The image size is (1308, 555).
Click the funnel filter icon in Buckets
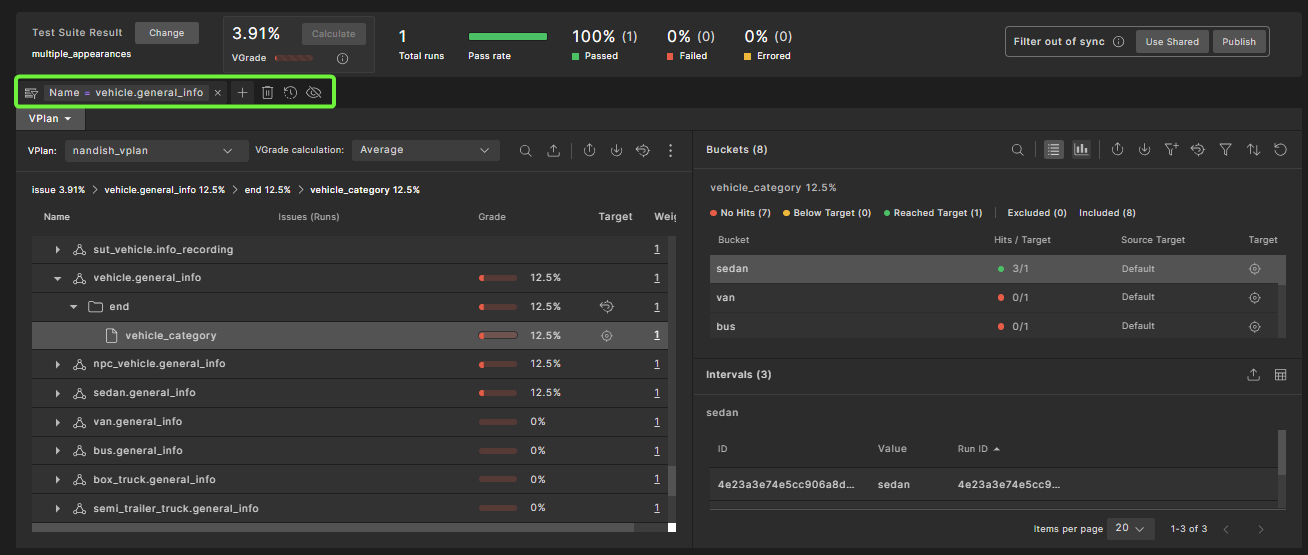tap(1225, 150)
